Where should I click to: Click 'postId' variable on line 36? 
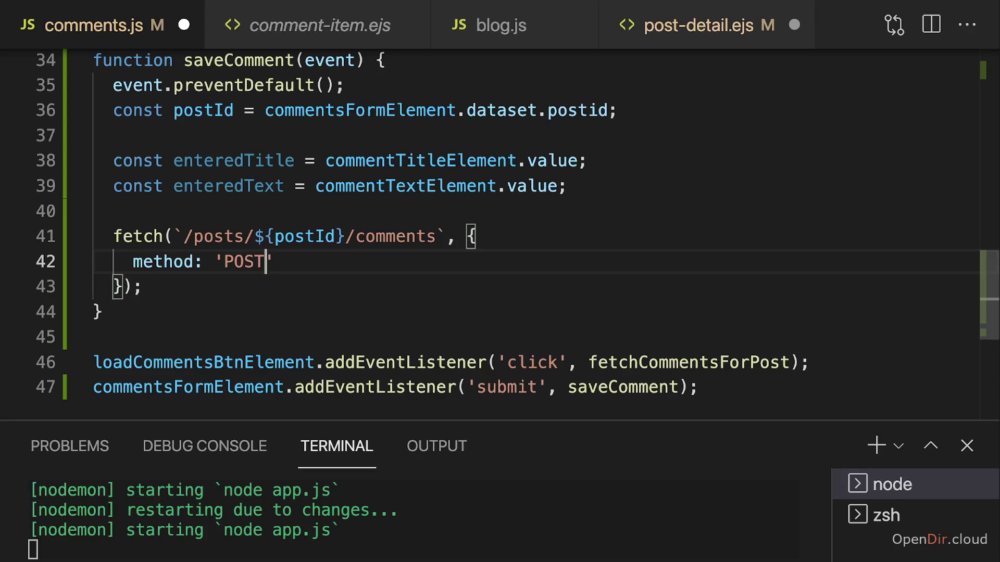coord(203,110)
